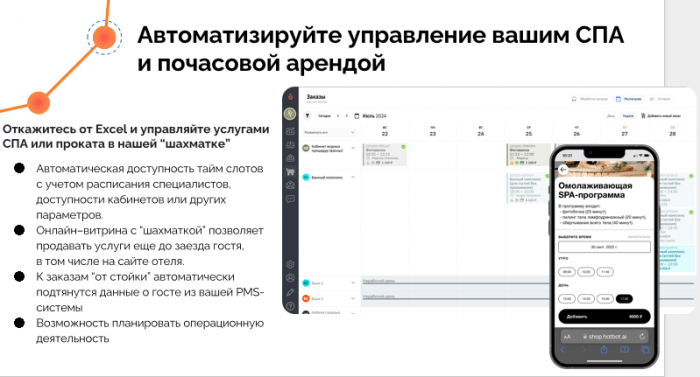Screen dimensions: 700x377
Task: Tap the black Добавить button on the phone
Action: point(604,316)
